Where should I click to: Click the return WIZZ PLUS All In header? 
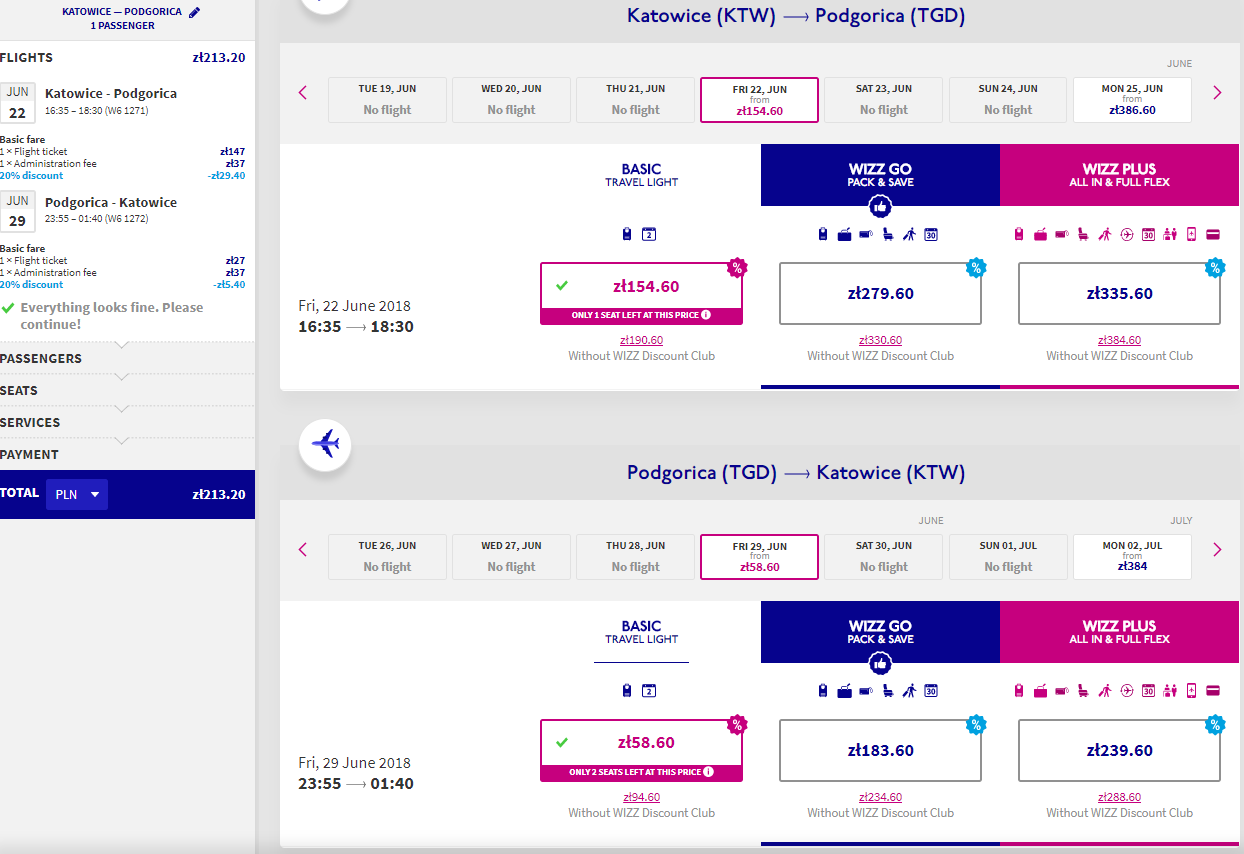pyautogui.click(x=1119, y=632)
